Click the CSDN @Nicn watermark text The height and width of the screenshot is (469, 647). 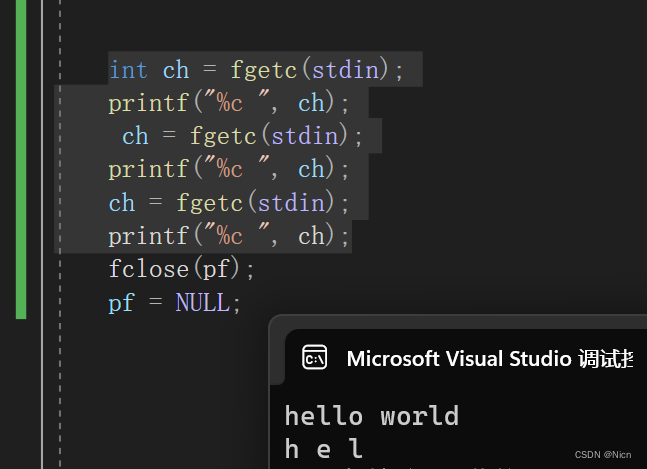coord(603,455)
